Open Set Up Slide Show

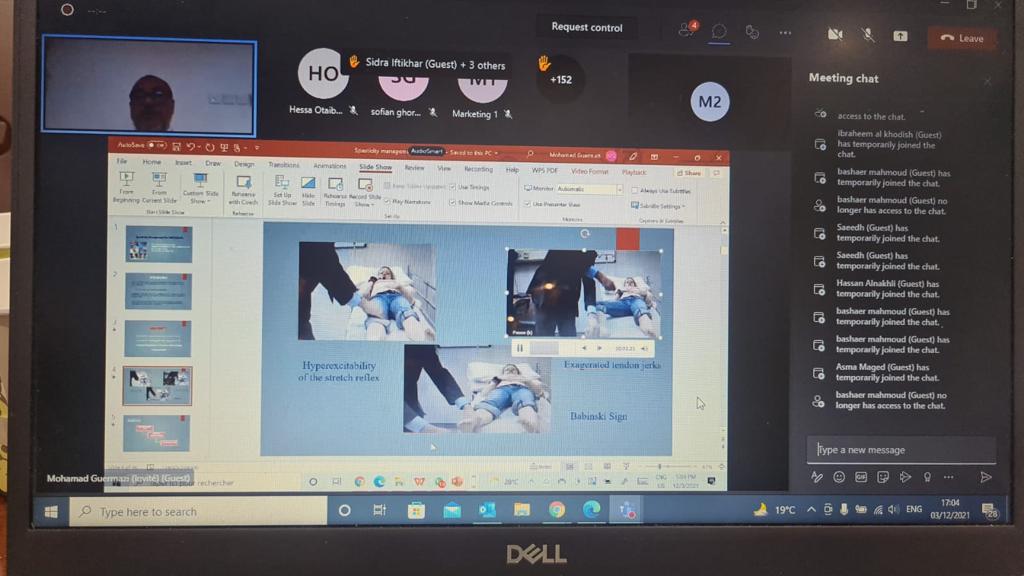click(x=282, y=191)
